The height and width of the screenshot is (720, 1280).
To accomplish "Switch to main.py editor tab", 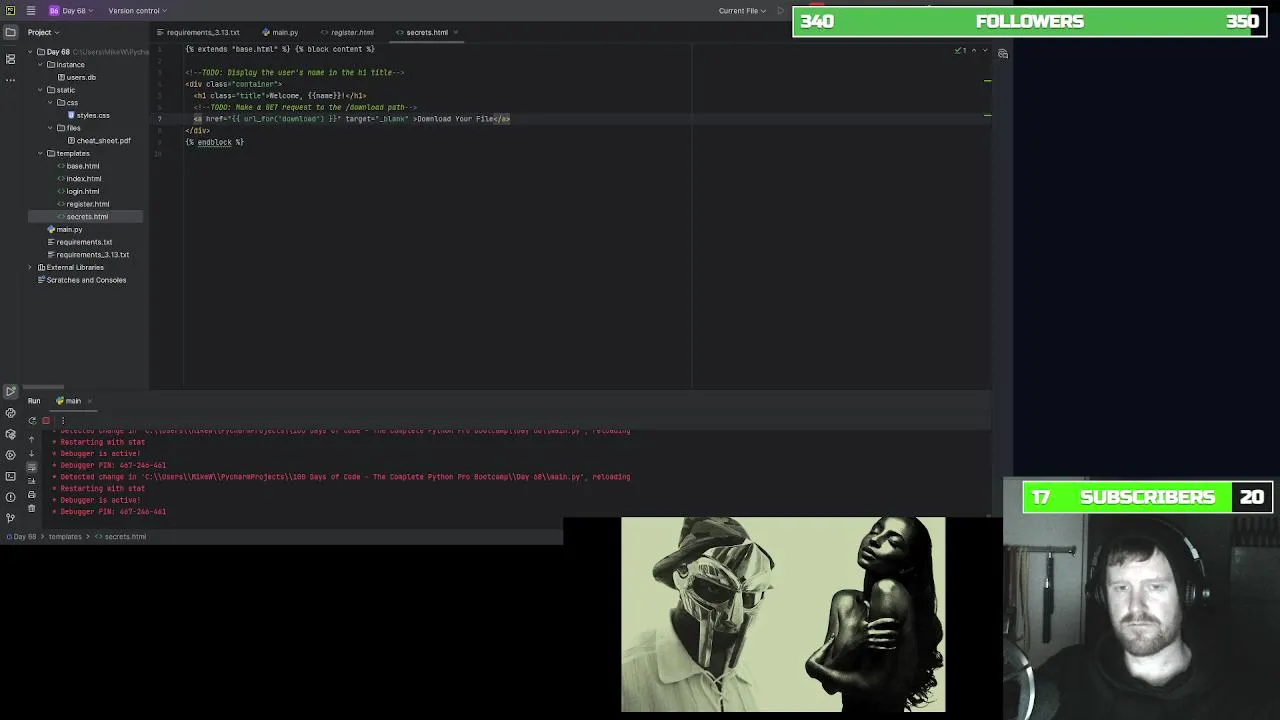I will pos(280,32).
